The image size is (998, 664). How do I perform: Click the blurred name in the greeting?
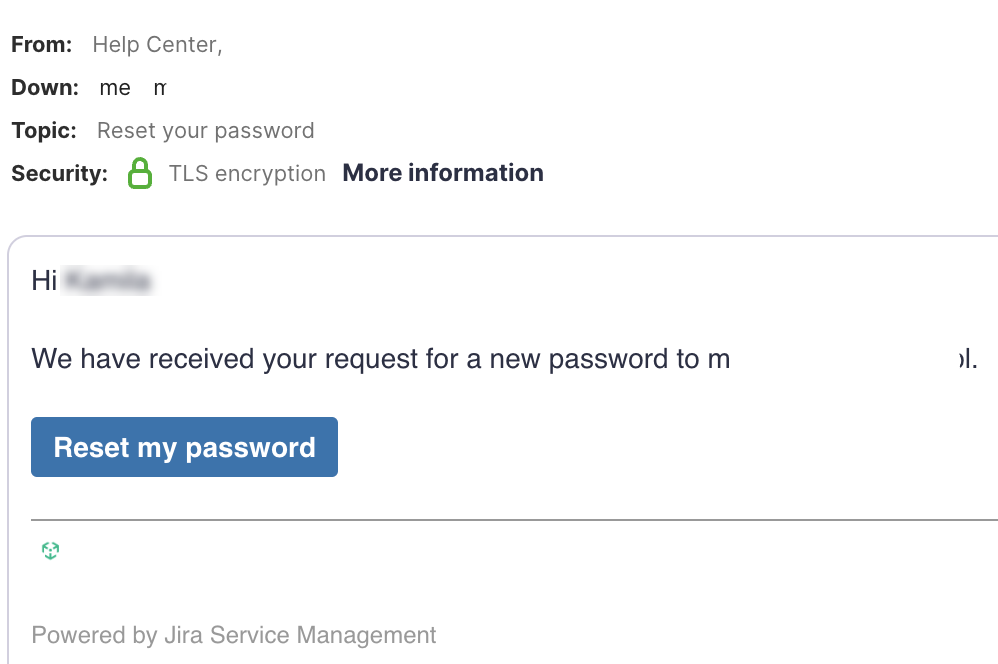point(107,281)
